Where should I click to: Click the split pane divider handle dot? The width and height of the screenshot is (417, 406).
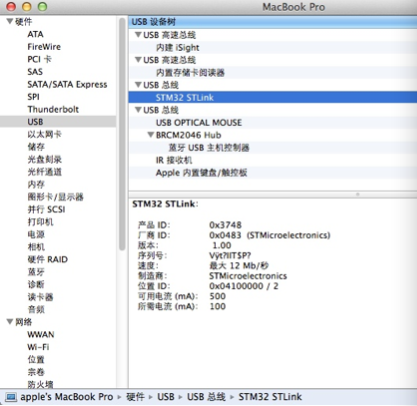click(x=357, y=194)
